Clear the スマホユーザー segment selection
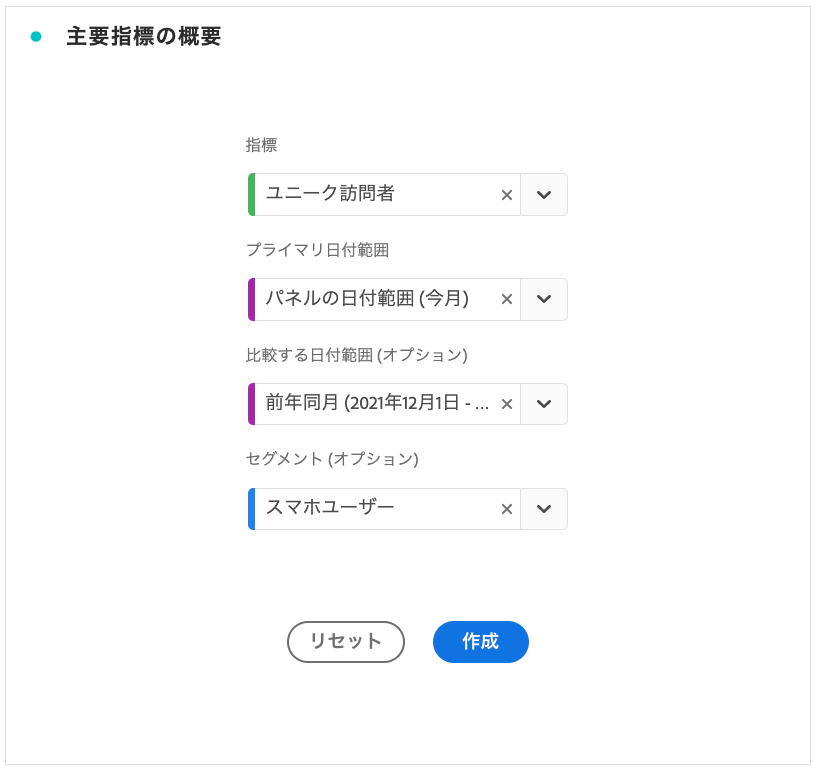The width and height of the screenshot is (818, 772). [x=507, y=509]
